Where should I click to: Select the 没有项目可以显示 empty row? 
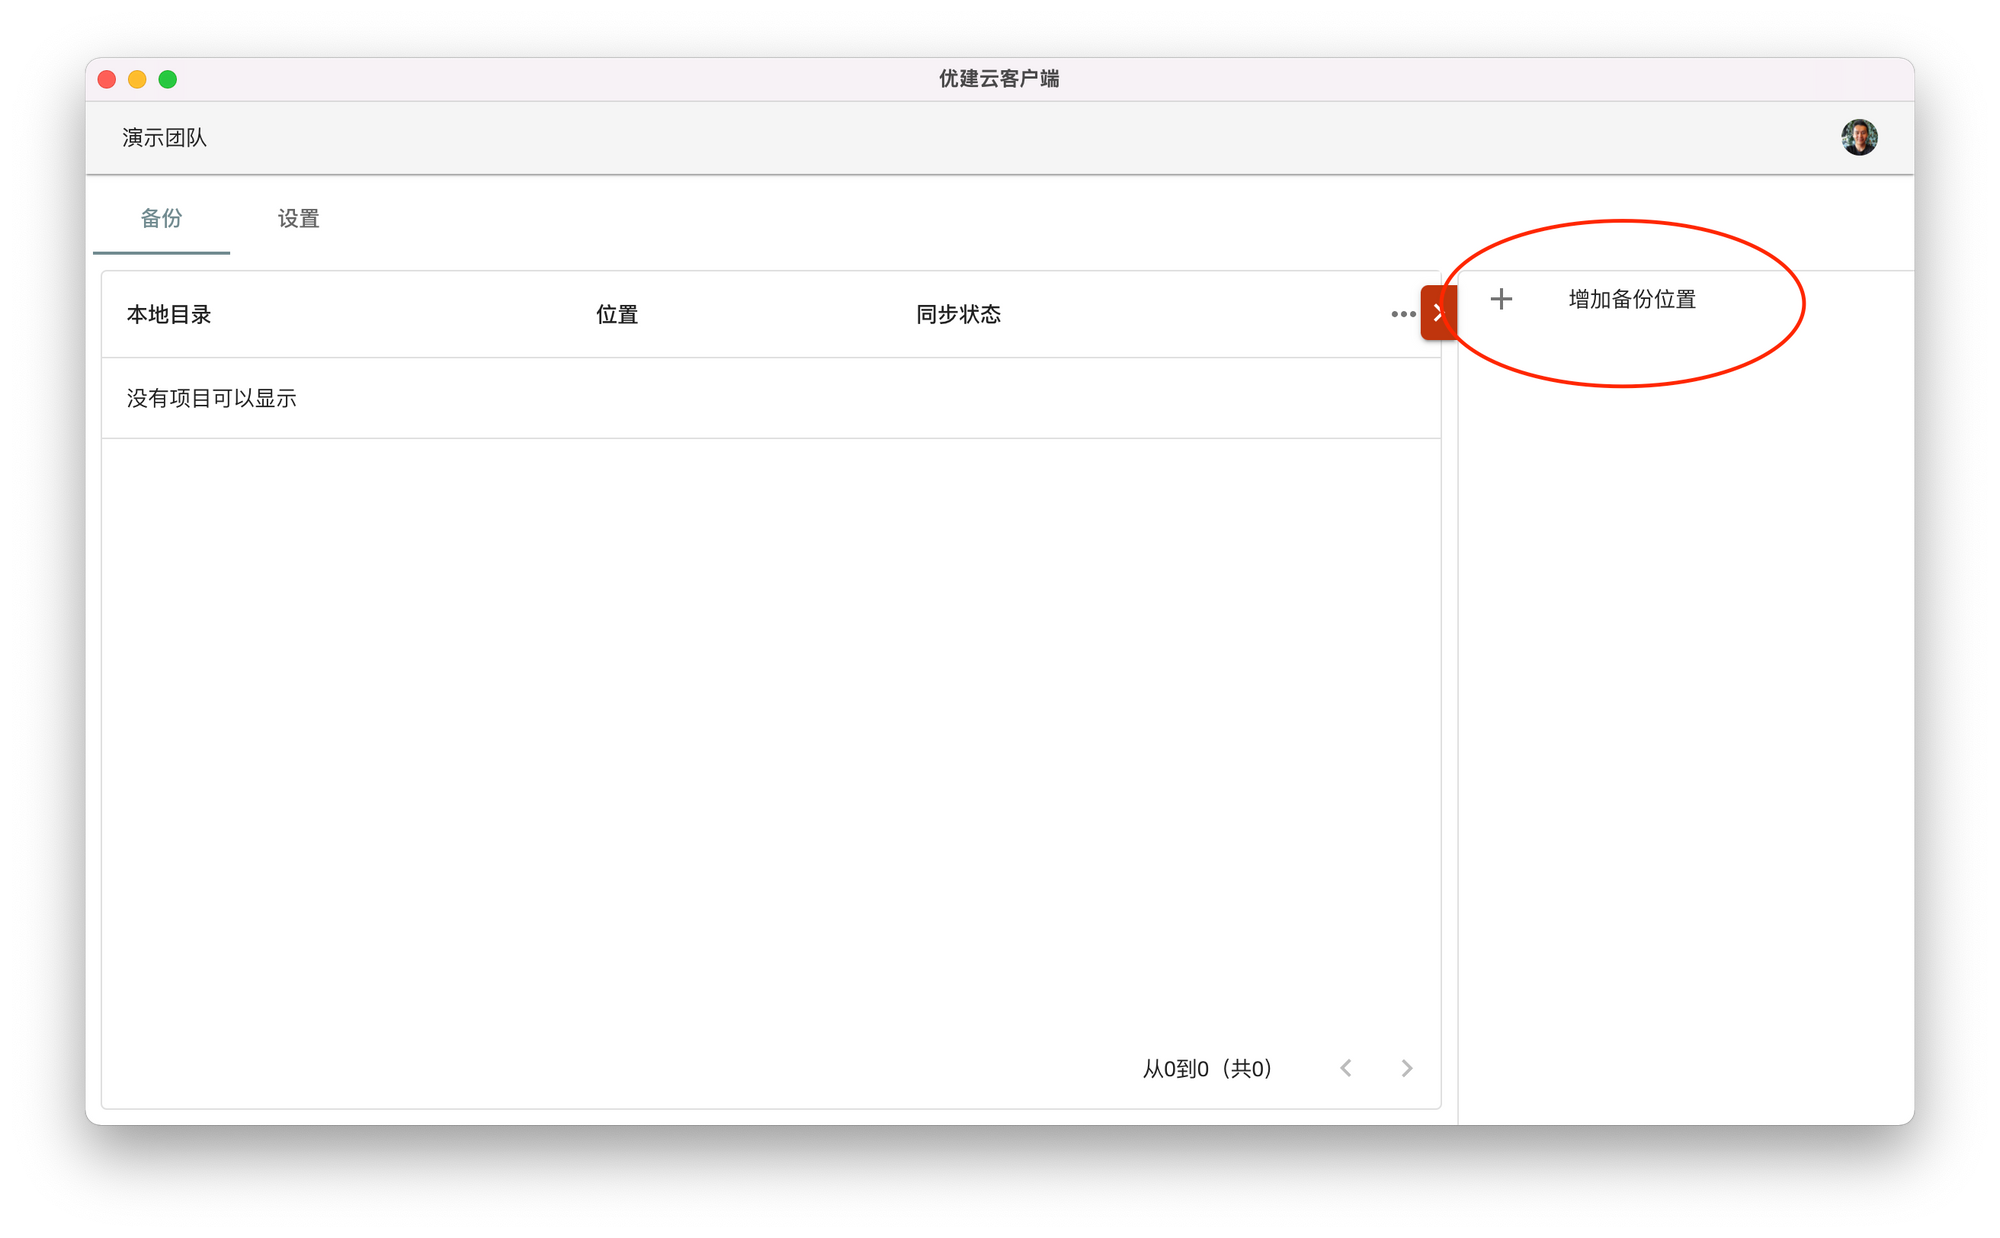pos(212,398)
